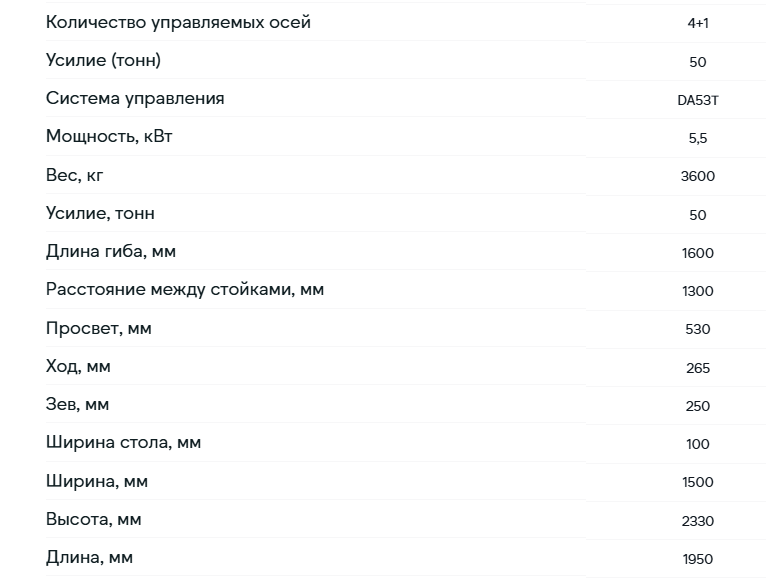The image size is (766, 585).
Task: Click the 'Ширина стола, мм' label
Action: pyautogui.click(x=124, y=442)
